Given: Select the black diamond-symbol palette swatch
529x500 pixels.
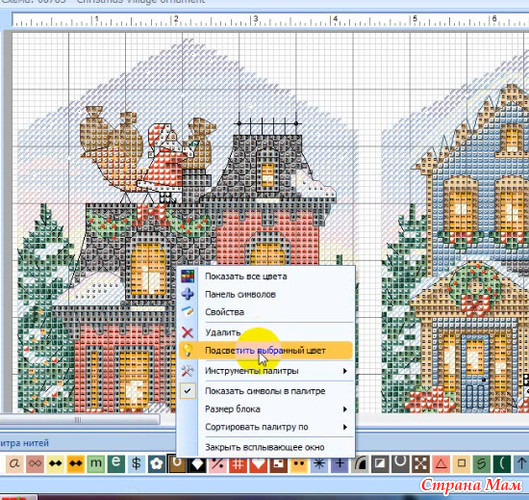Looking at the screenshot, I should [x=197, y=465].
